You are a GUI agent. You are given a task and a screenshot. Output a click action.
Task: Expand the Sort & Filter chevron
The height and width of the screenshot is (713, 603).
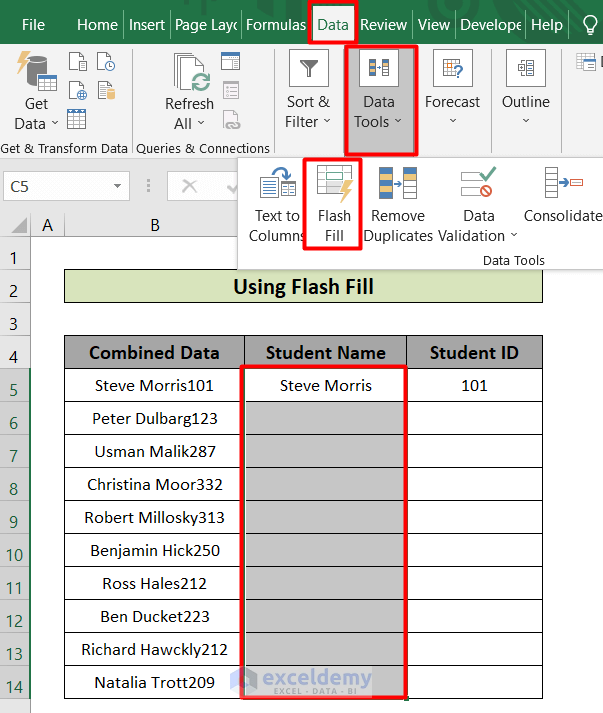[327, 121]
